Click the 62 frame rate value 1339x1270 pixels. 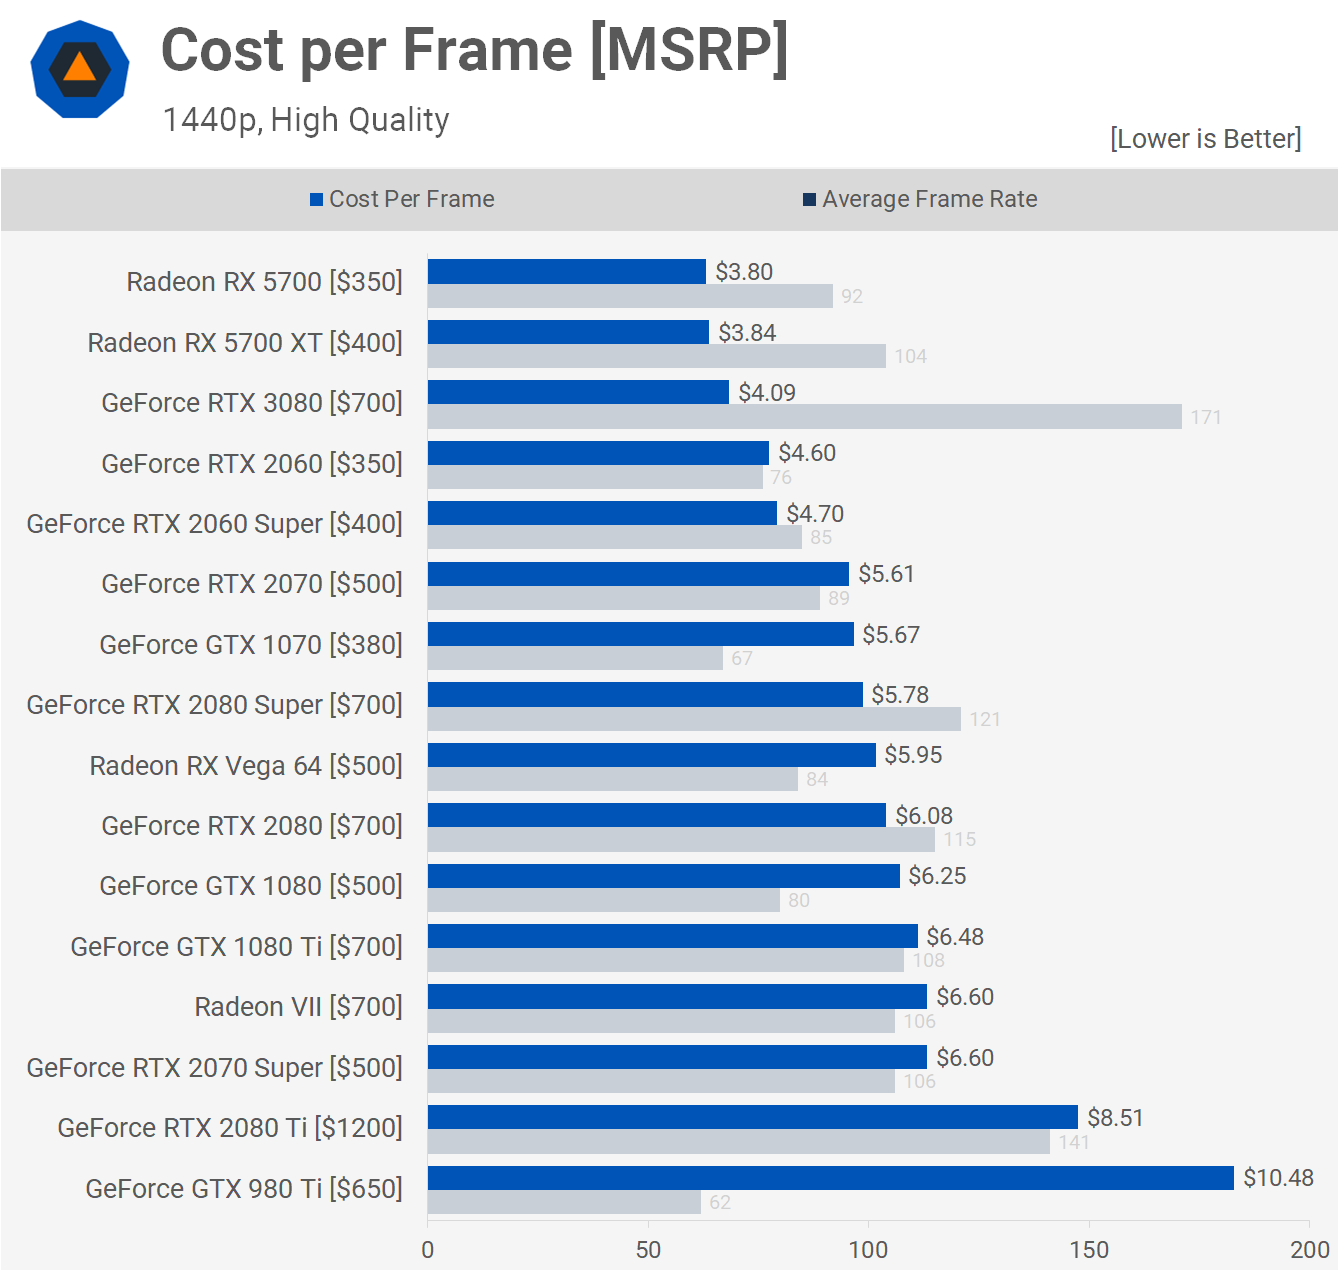(x=720, y=1202)
